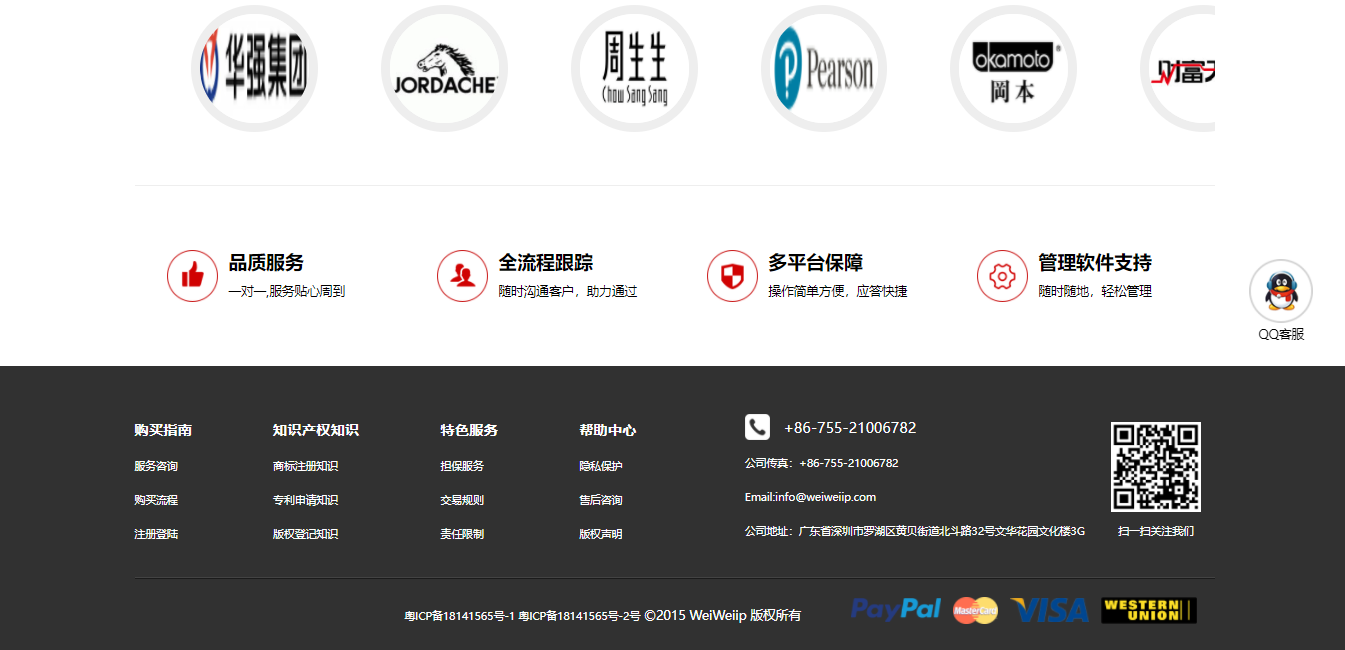Click 随时沟通客户，助力通过 description
The image size is (1345, 650).
point(568,292)
